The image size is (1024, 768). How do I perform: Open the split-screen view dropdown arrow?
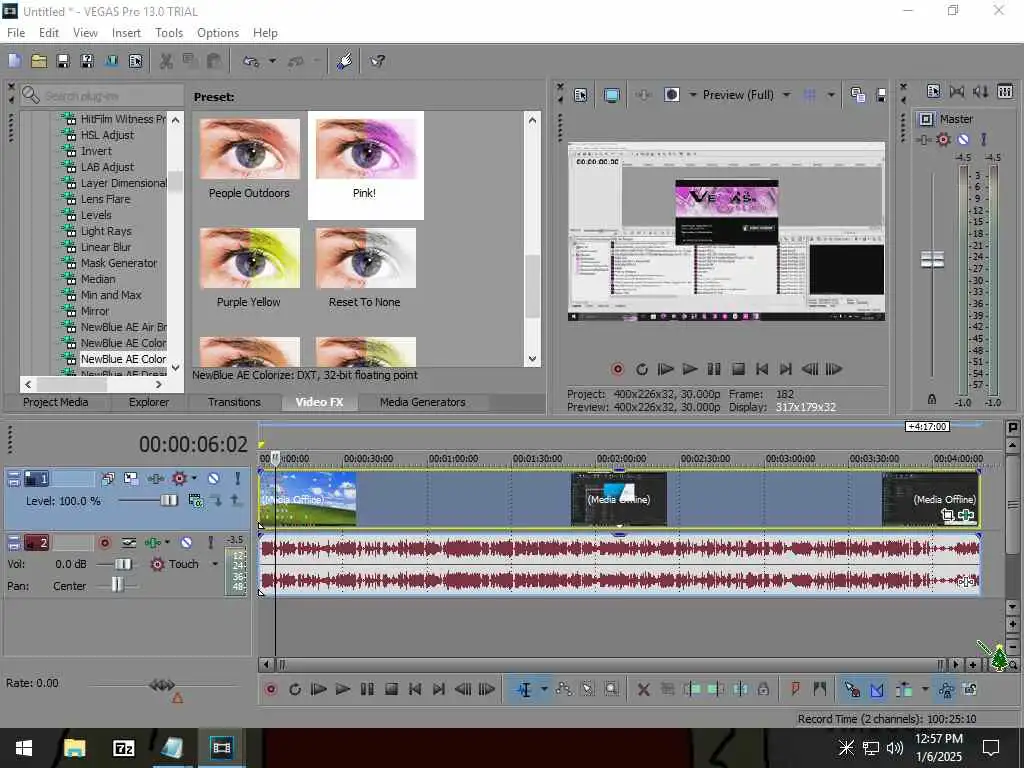(692, 95)
